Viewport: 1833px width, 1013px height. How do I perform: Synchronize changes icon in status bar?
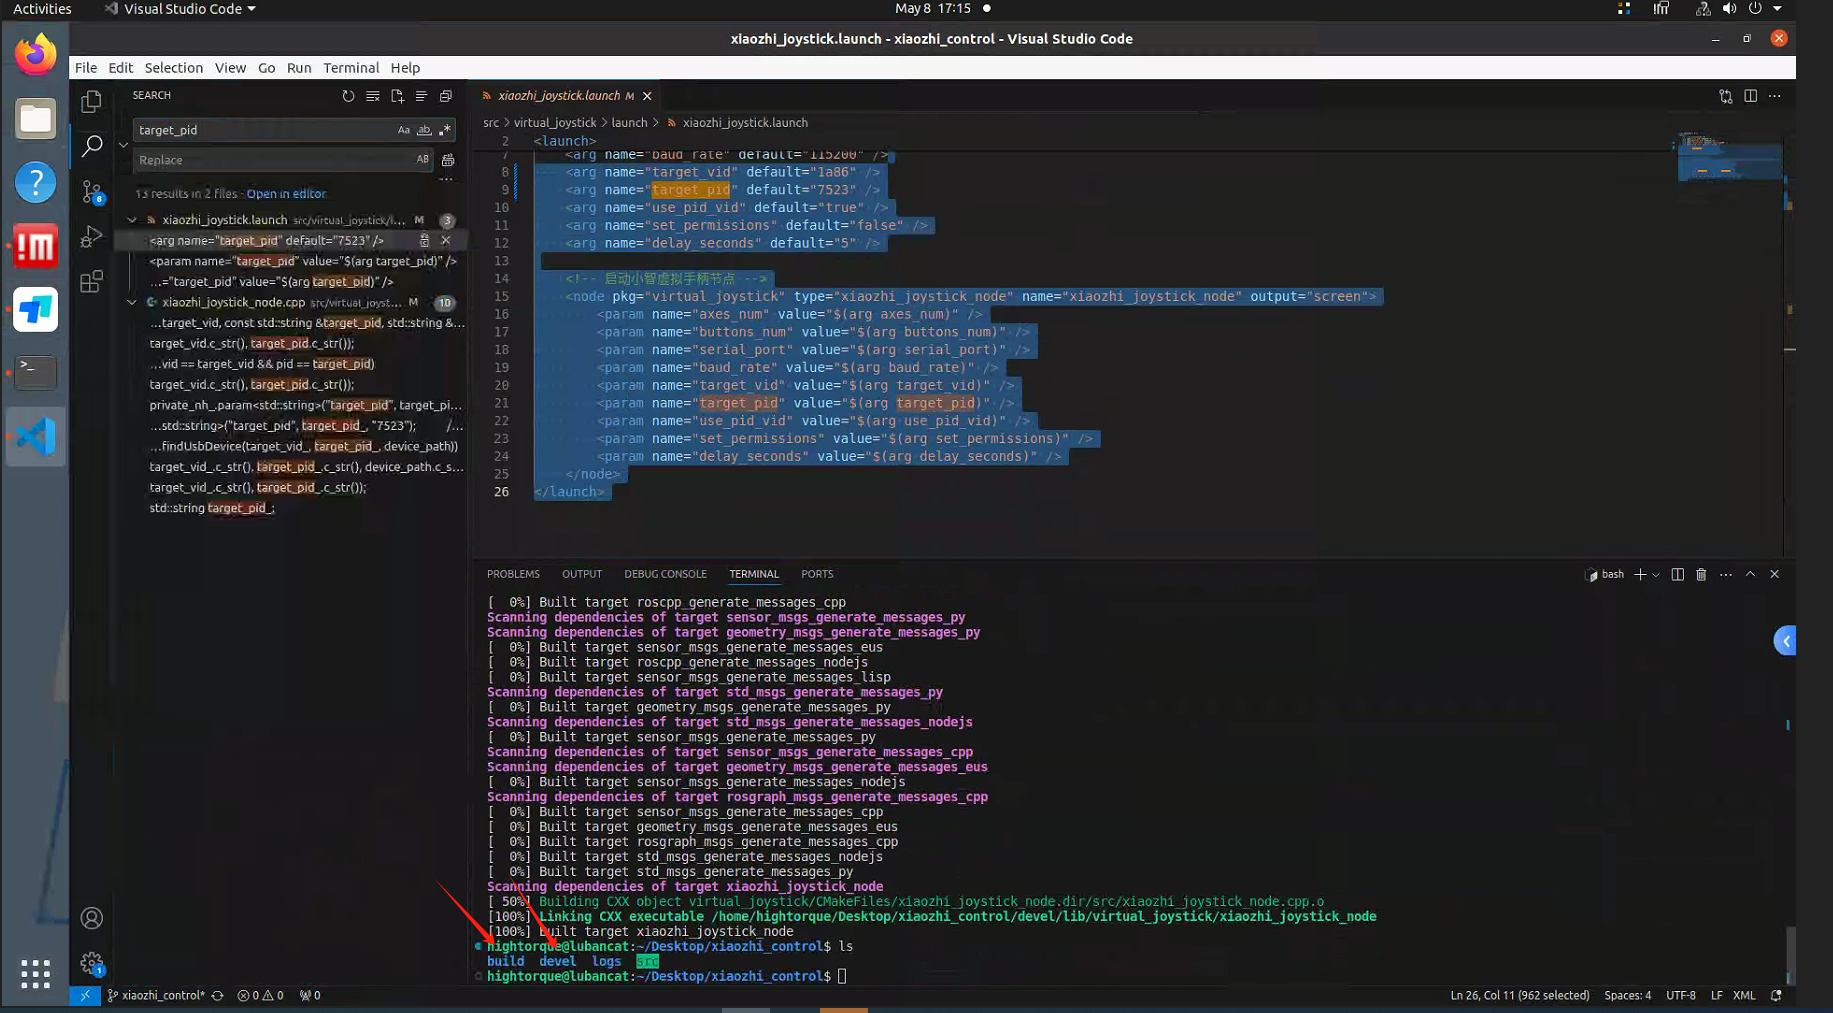pyautogui.click(x=217, y=995)
